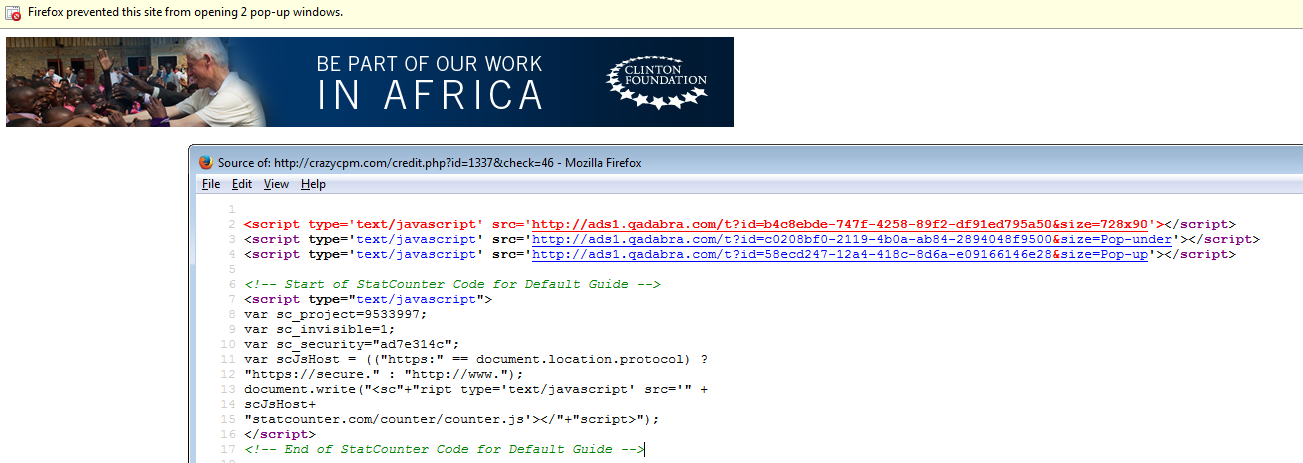The image size is (1303, 463).
Task: Click the line 'var sc_project=9533997;'
Action: pos(335,314)
